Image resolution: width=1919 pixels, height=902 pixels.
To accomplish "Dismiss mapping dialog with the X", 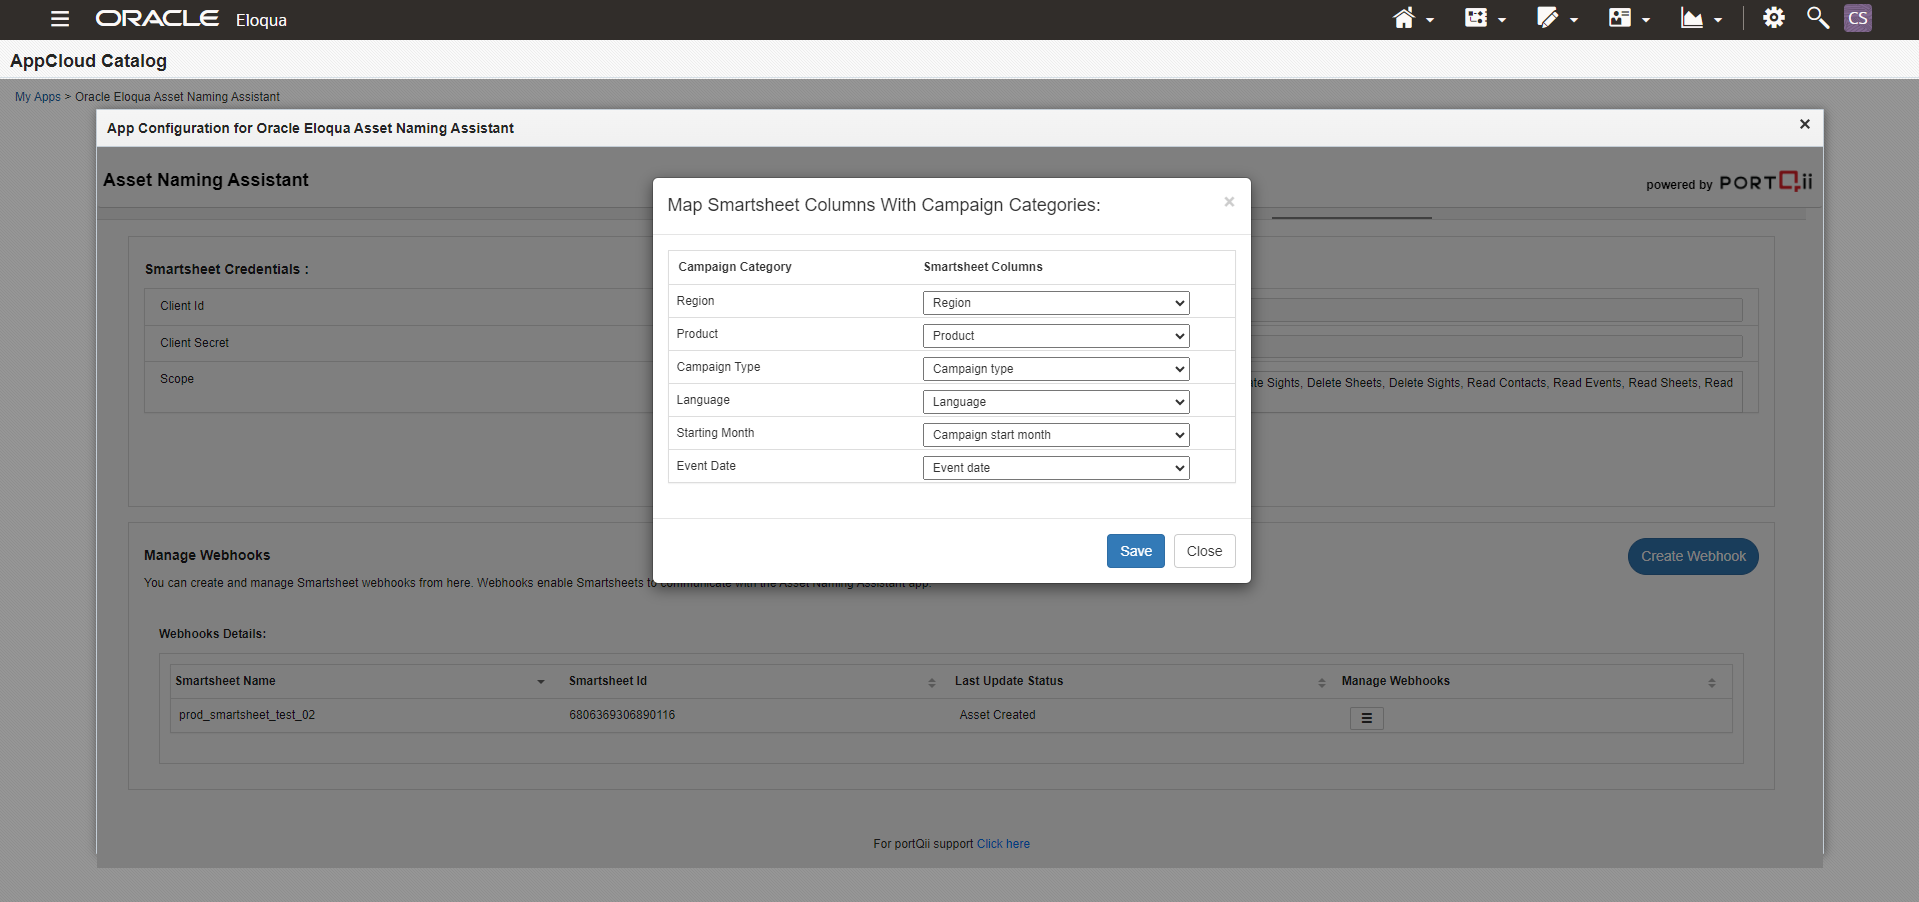I will pyautogui.click(x=1229, y=202).
